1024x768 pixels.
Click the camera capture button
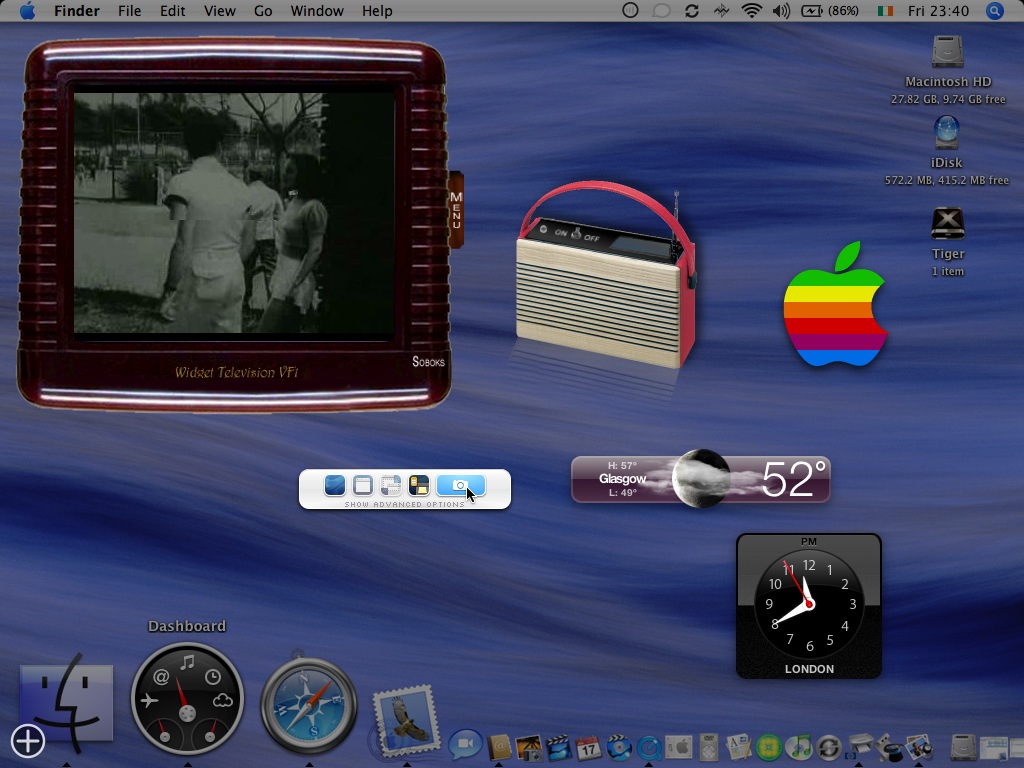pos(460,486)
